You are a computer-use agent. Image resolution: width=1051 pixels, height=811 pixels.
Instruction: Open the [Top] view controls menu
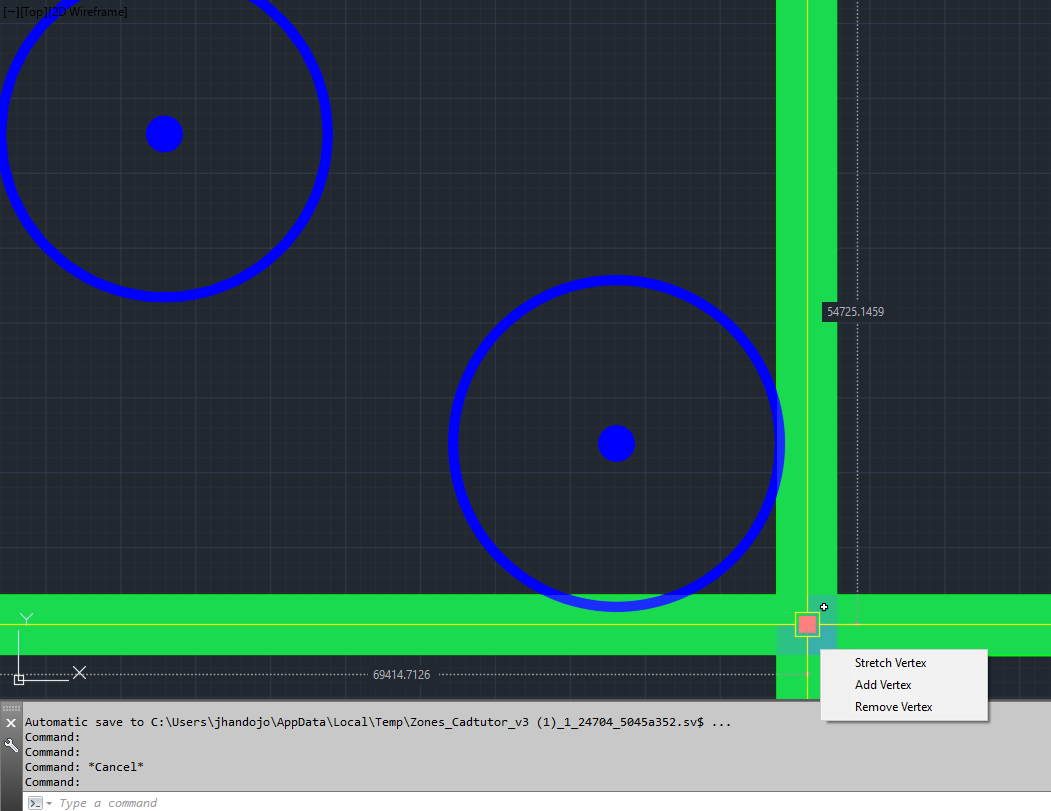34,12
